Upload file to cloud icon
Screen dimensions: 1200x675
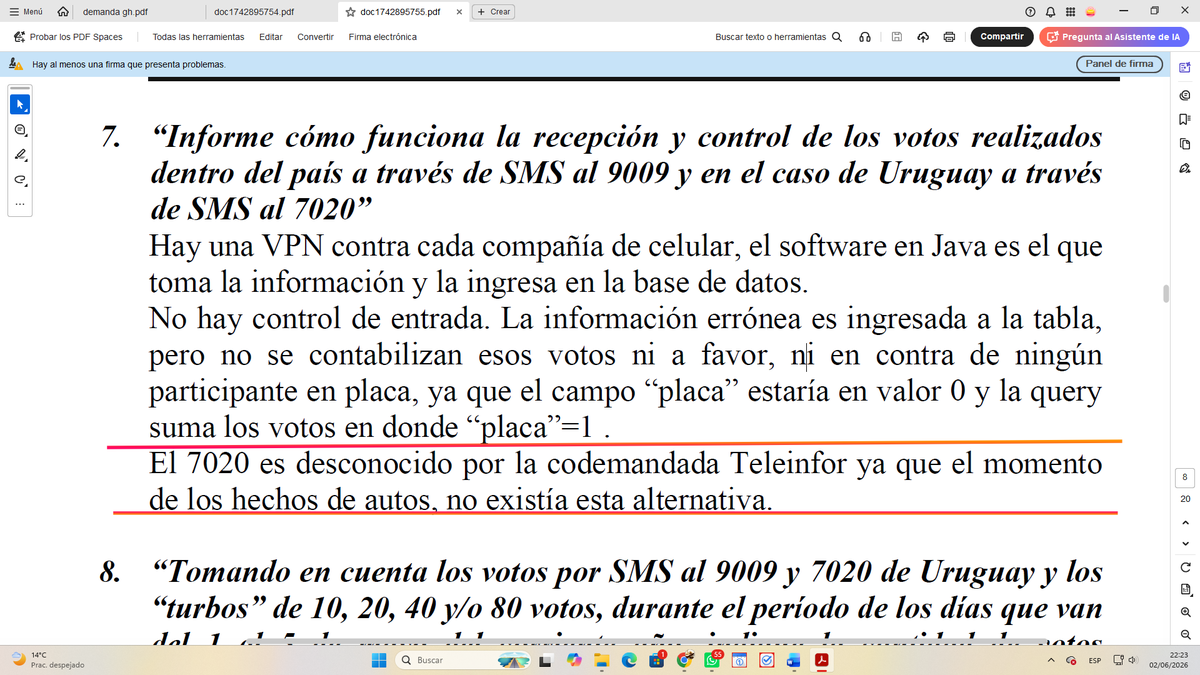pyautogui.click(x=922, y=37)
